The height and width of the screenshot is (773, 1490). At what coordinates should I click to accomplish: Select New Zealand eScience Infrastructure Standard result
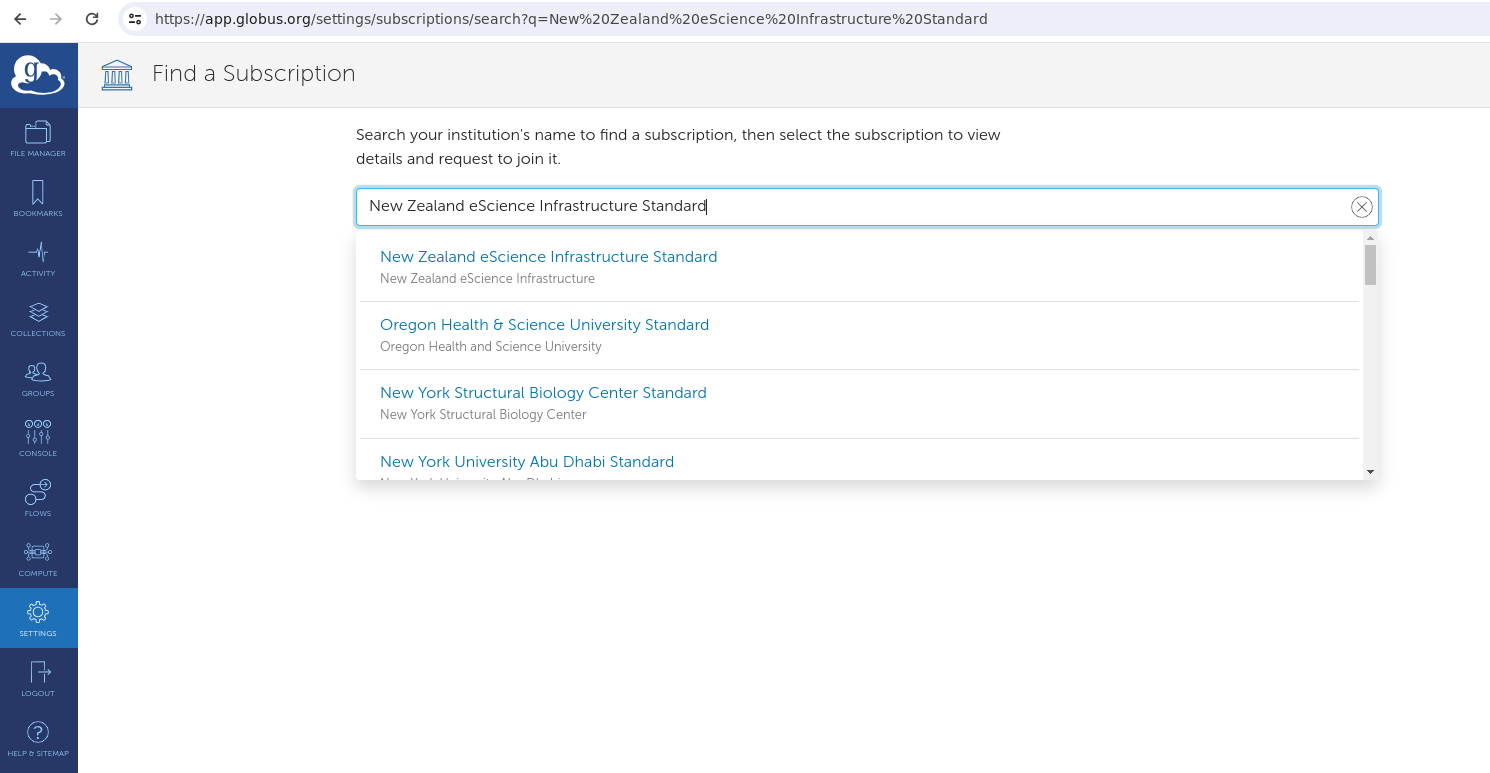pos(860,267)
